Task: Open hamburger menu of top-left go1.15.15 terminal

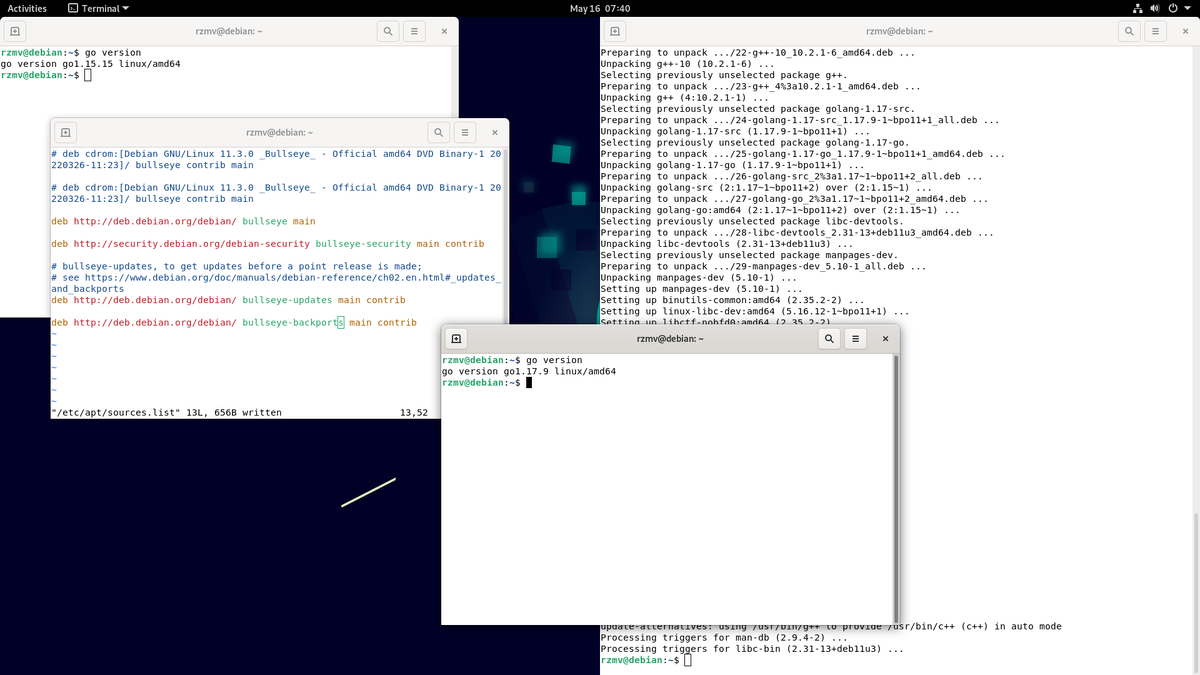Action: pyautogui.click(x=415, y=32)
